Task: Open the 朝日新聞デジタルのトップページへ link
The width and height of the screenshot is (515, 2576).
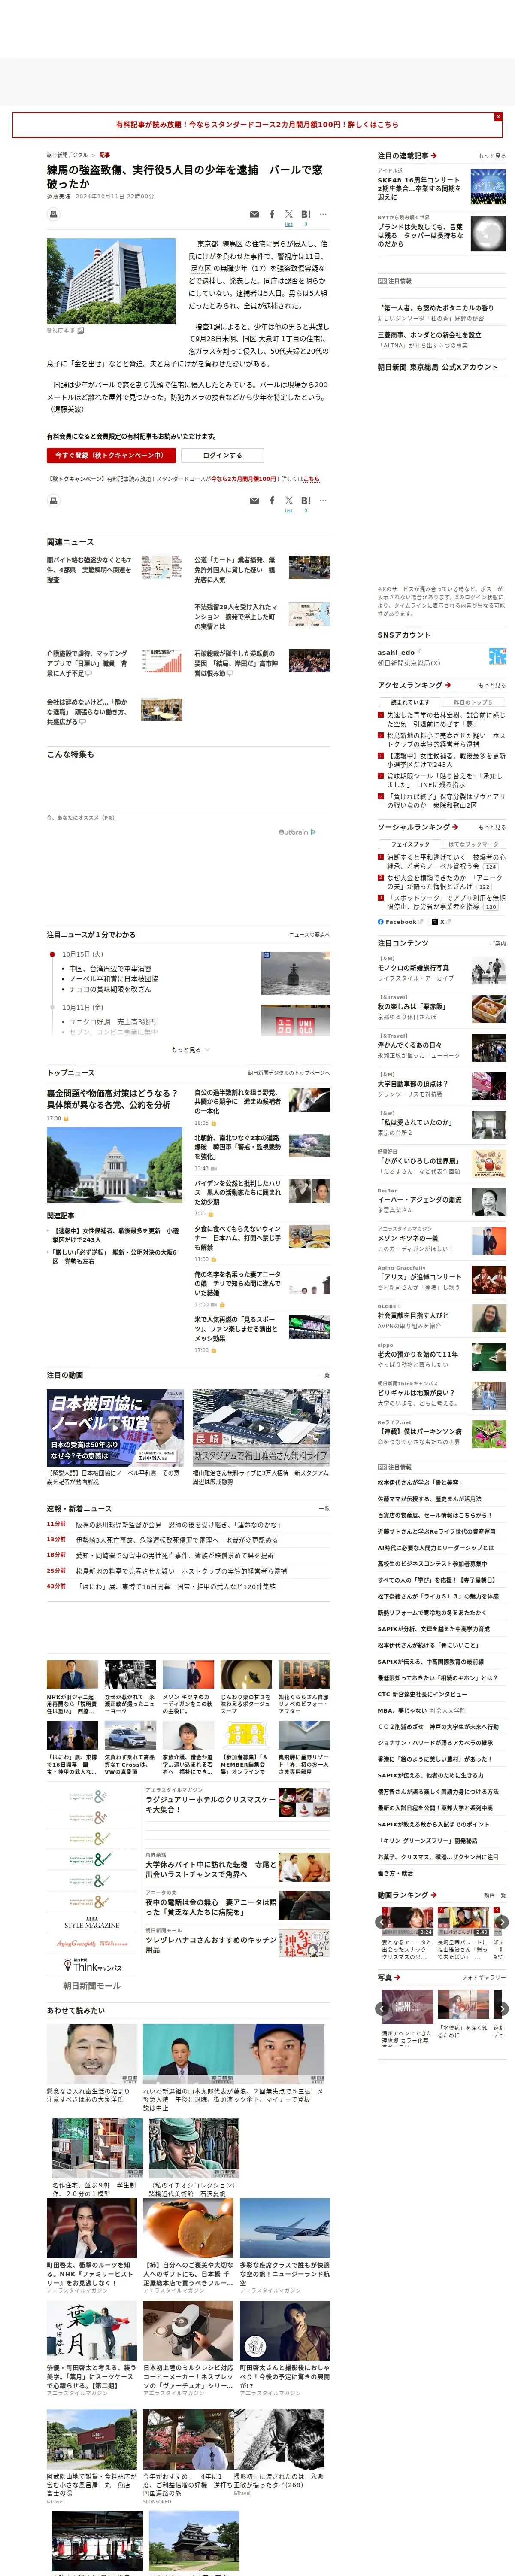Action: pyautogui.click(x=288, y=1073)
